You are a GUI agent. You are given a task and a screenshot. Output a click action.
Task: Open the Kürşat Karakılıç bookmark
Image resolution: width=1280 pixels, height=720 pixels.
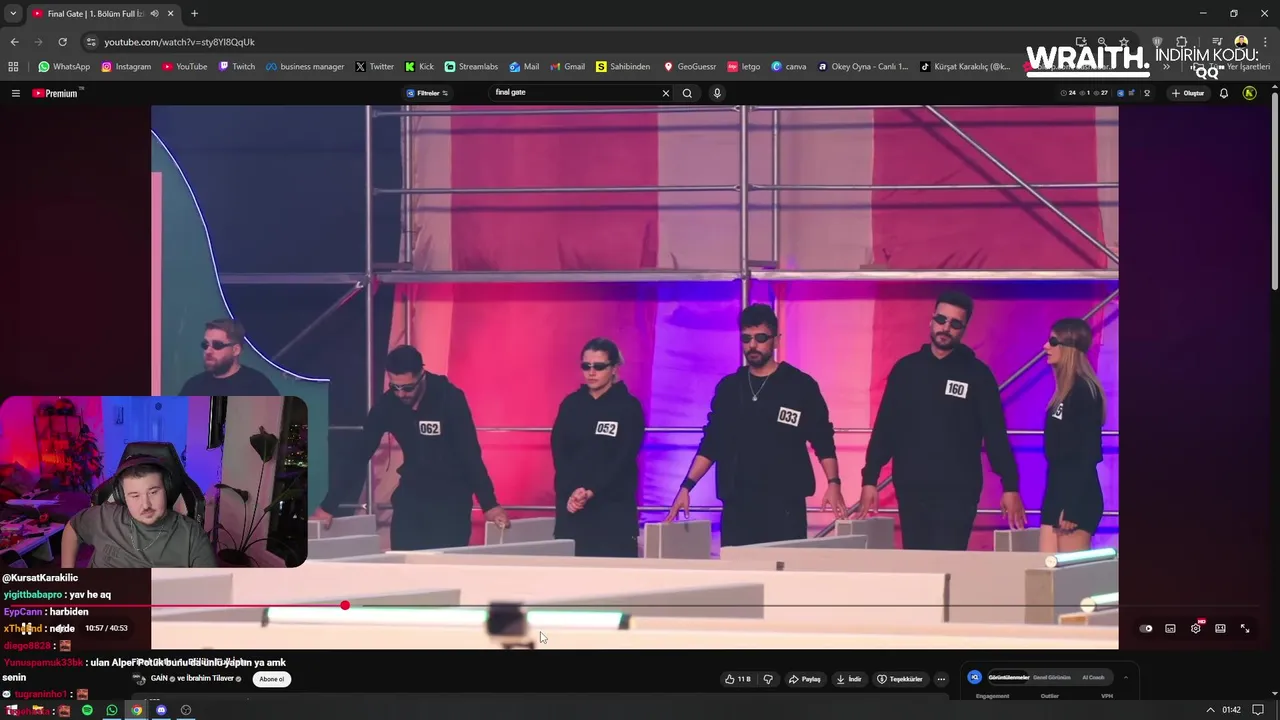[x=965, y=67]
